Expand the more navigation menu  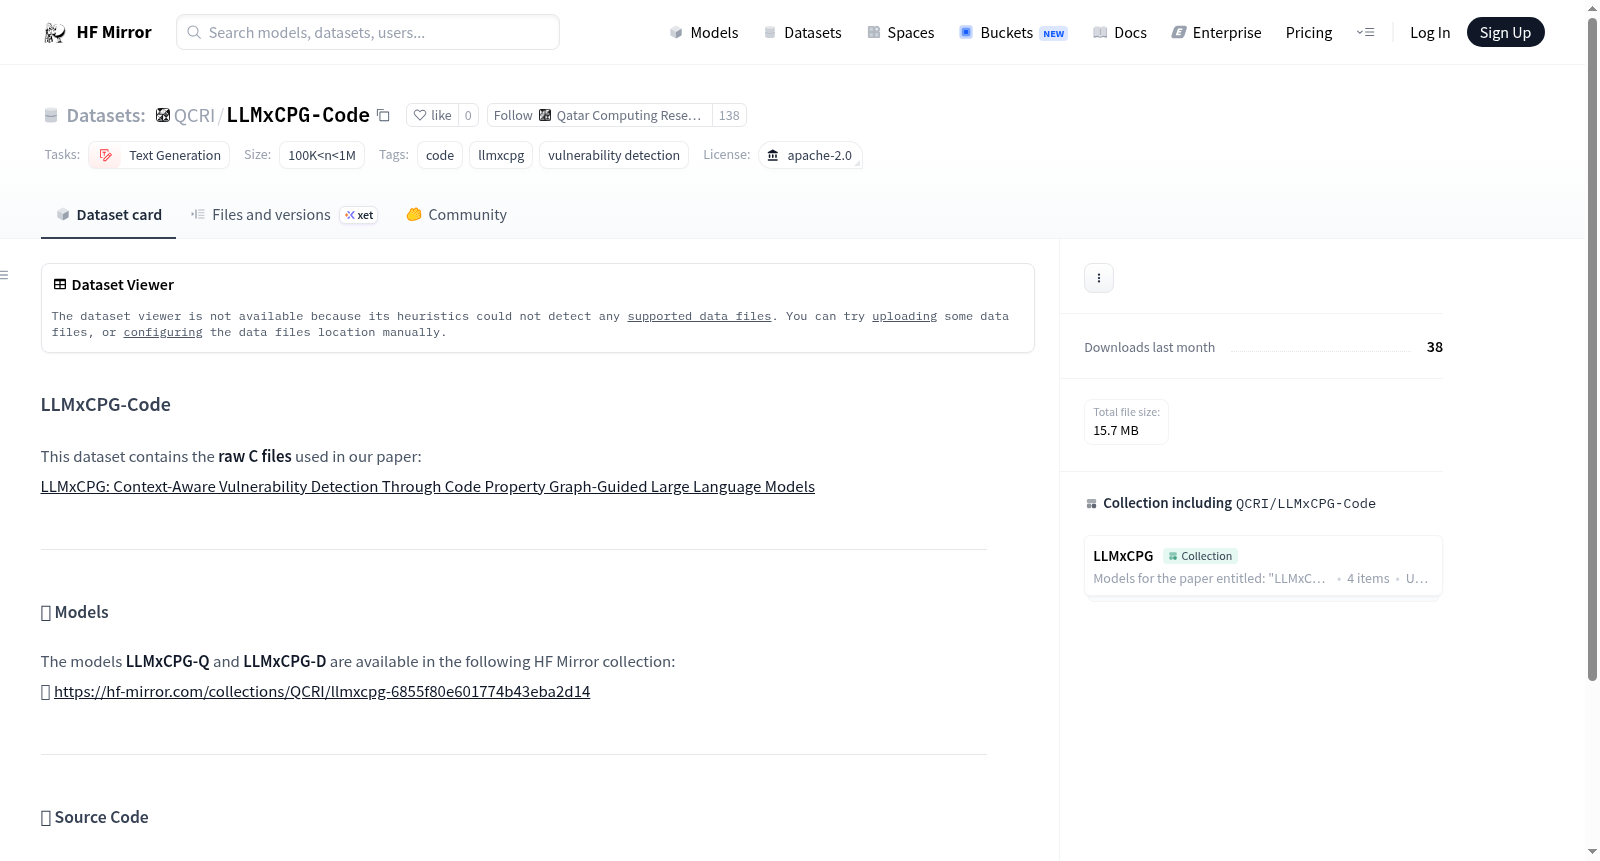[1365, 32]
